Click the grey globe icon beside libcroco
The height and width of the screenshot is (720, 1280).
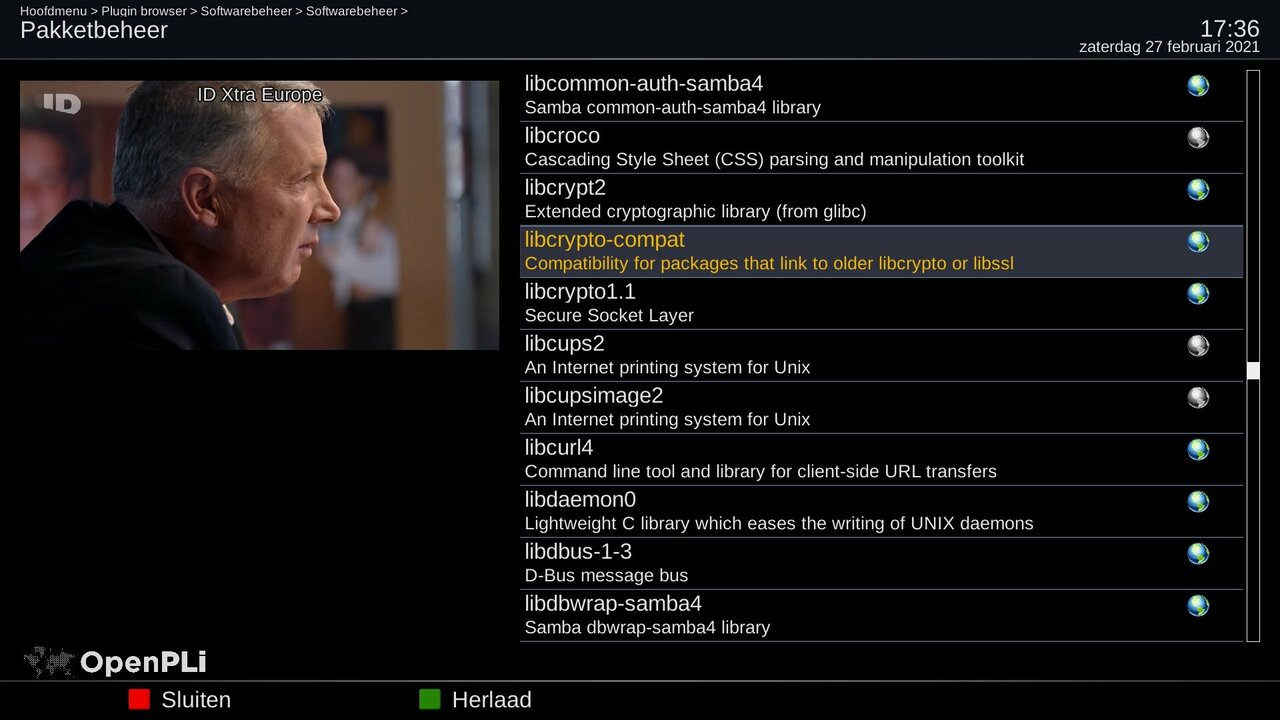[x=1198, y=138]
